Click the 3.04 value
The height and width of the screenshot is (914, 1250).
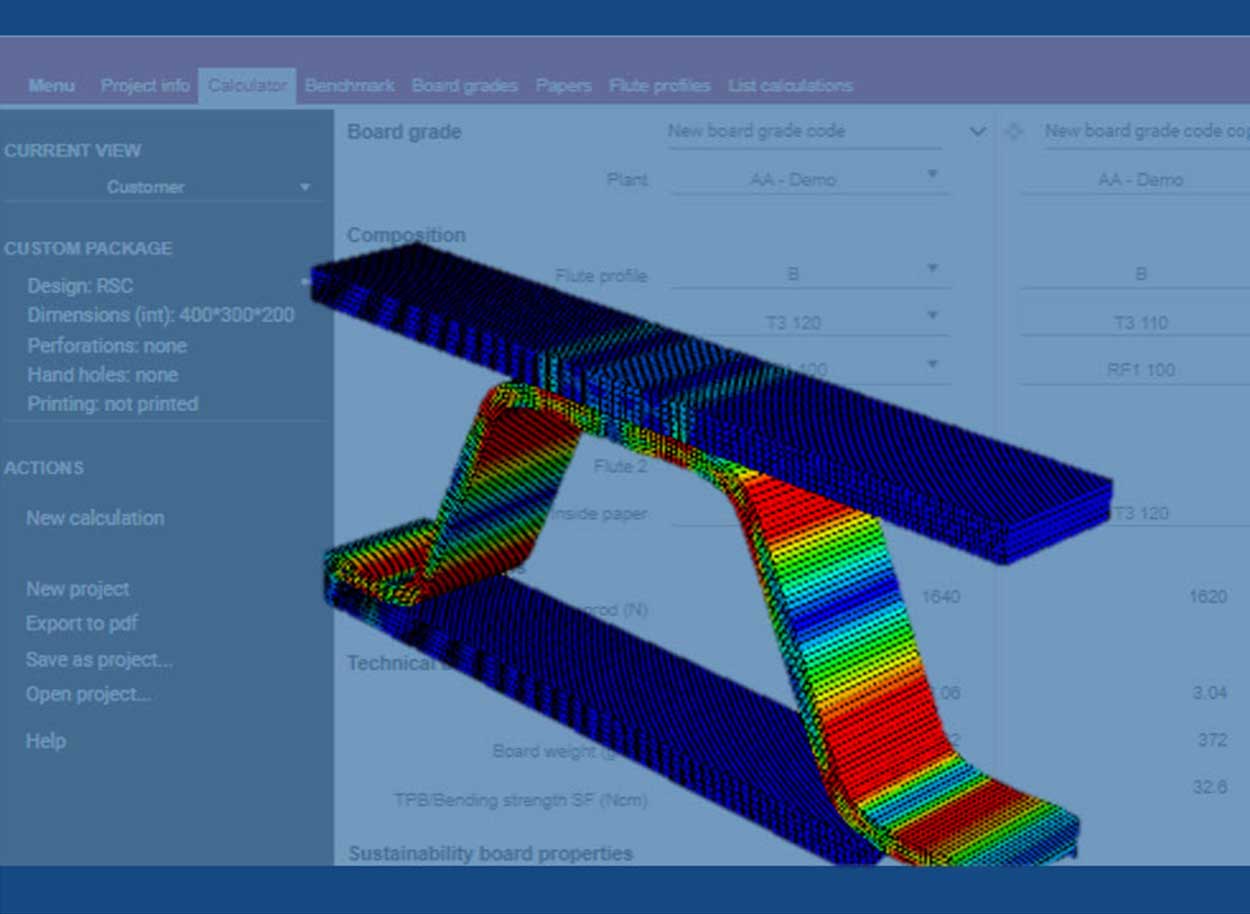[x=1210, y=693]
